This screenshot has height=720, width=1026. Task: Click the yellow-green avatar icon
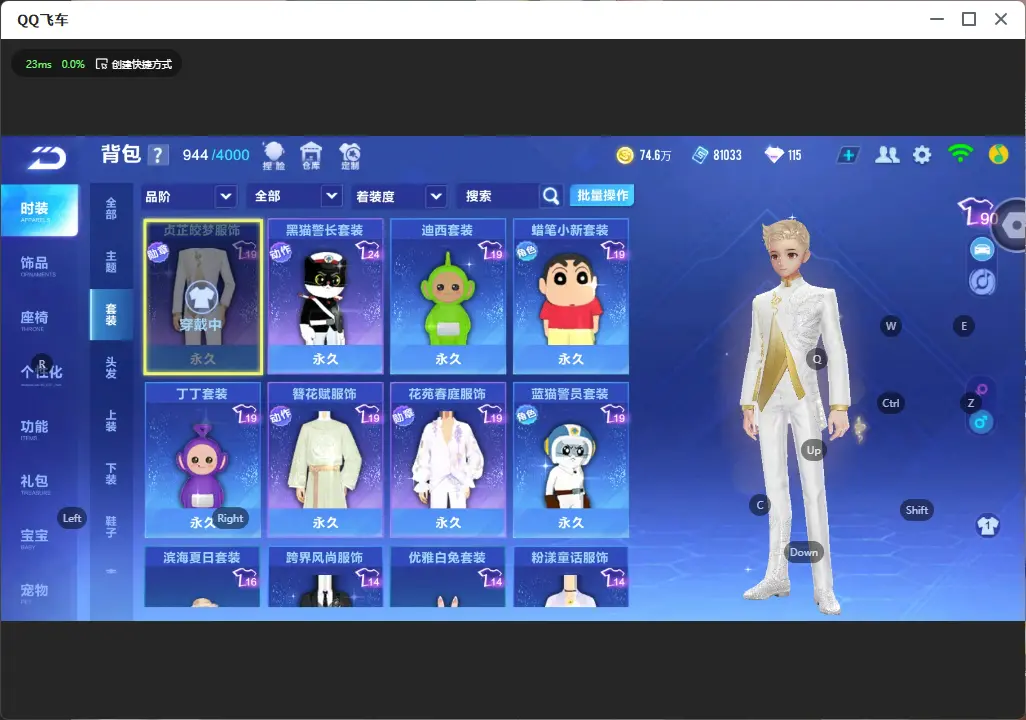point(998,154)
